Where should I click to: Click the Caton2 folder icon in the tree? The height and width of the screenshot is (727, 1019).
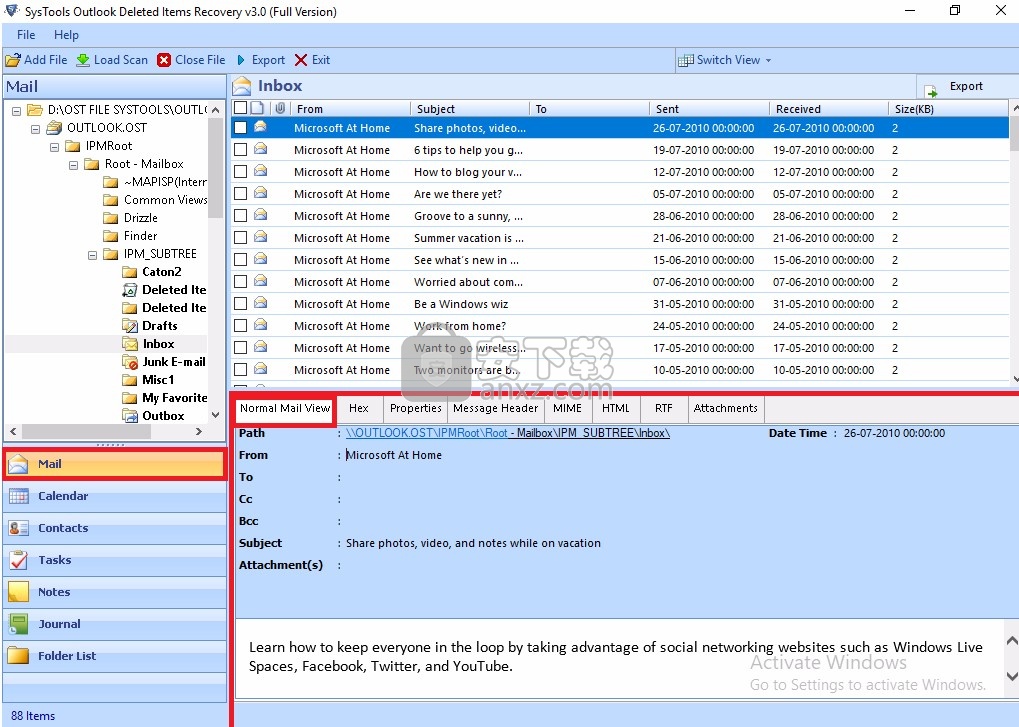click(x=130, y=272)
